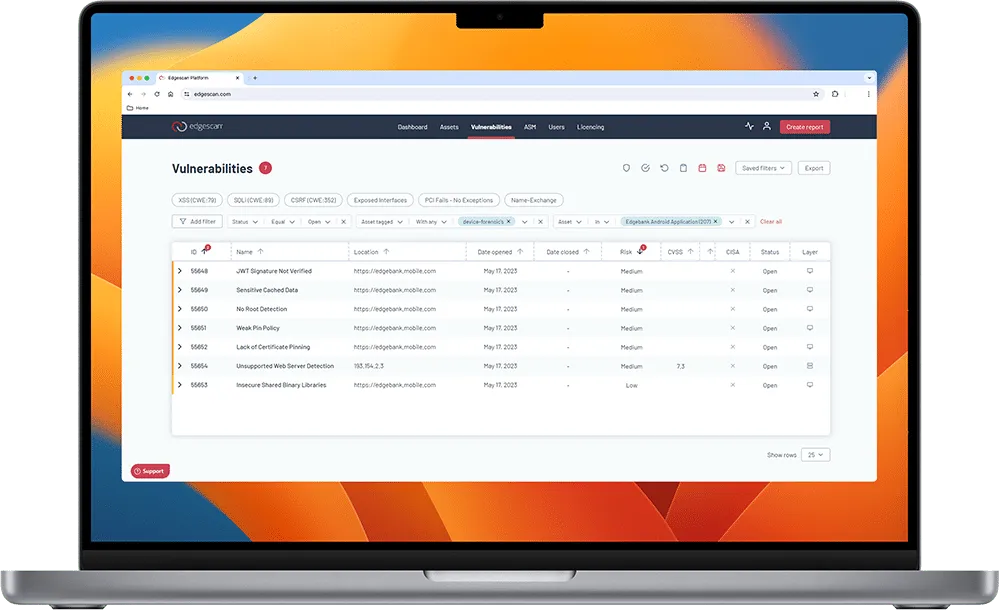Apply the SQLi (CWE:89) quick filter
The image size is (1000, 610).
tap(253, 200)
